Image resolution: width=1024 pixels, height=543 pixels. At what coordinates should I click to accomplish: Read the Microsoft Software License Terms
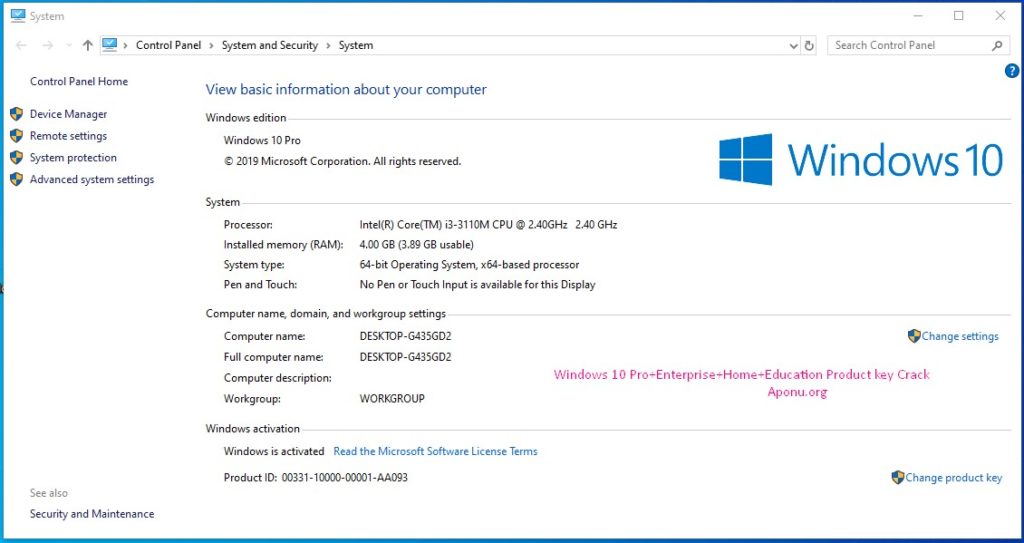(x=436, y=452)
